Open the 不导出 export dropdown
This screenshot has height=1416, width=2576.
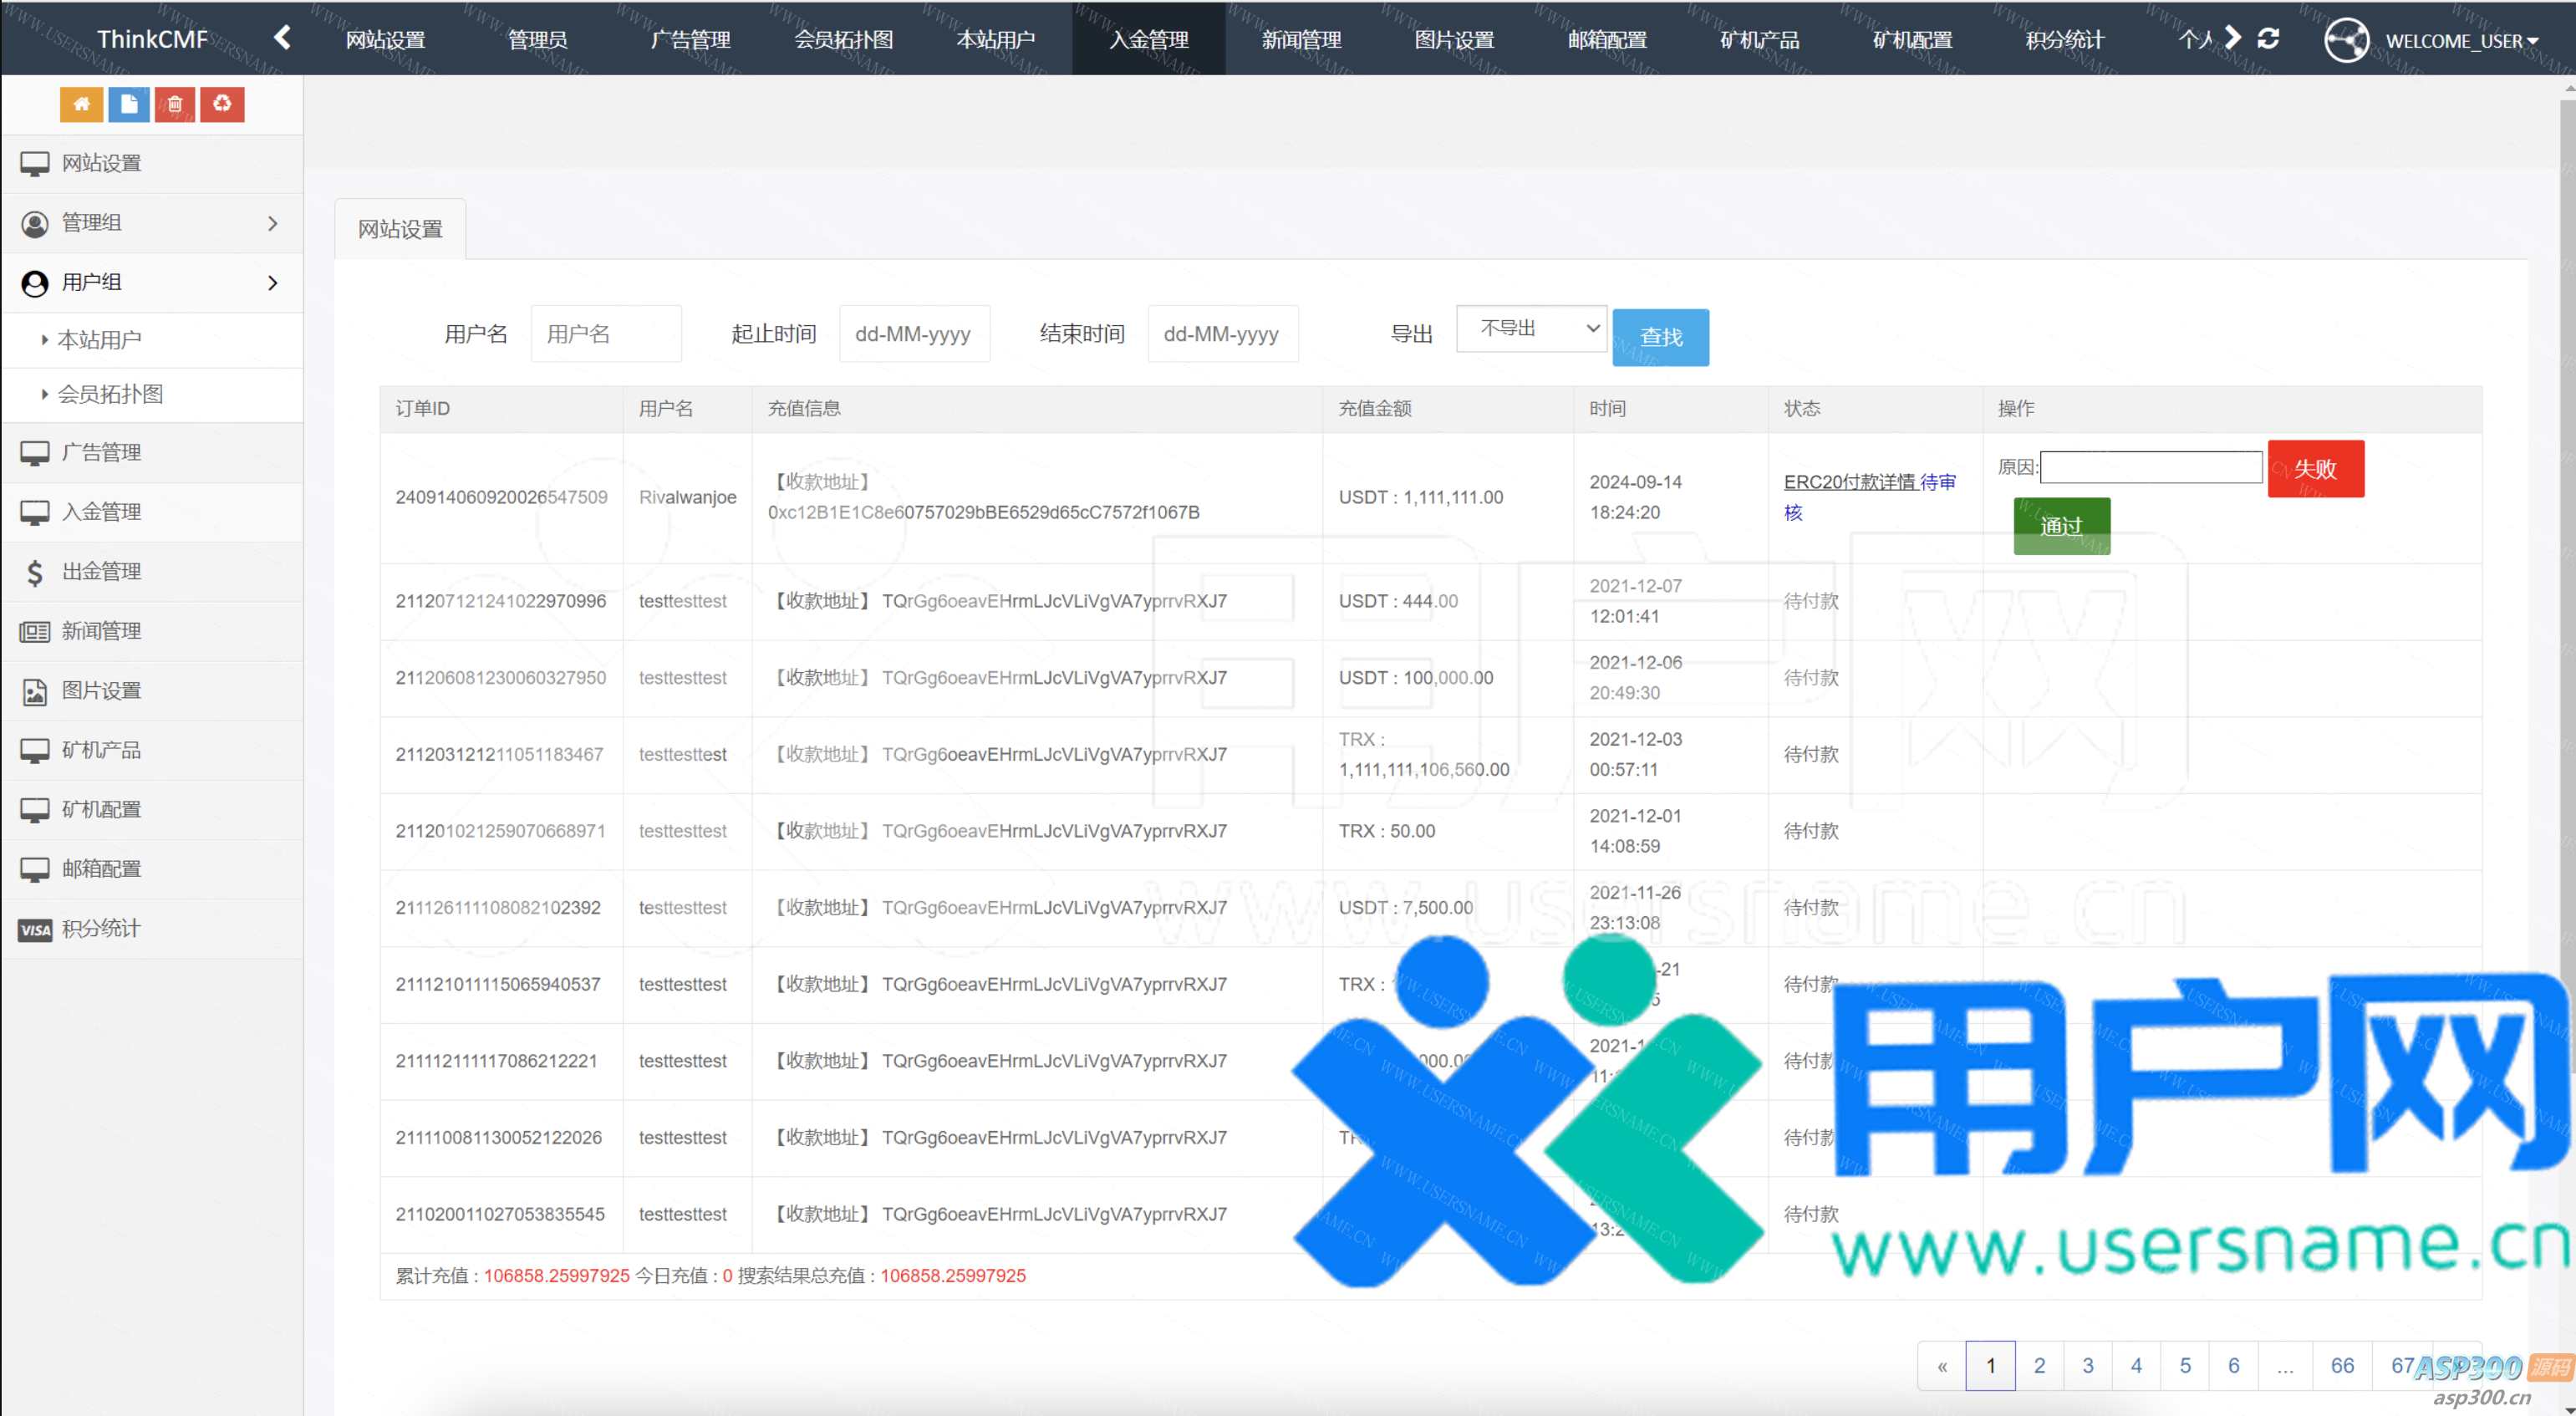point(1530,329)
